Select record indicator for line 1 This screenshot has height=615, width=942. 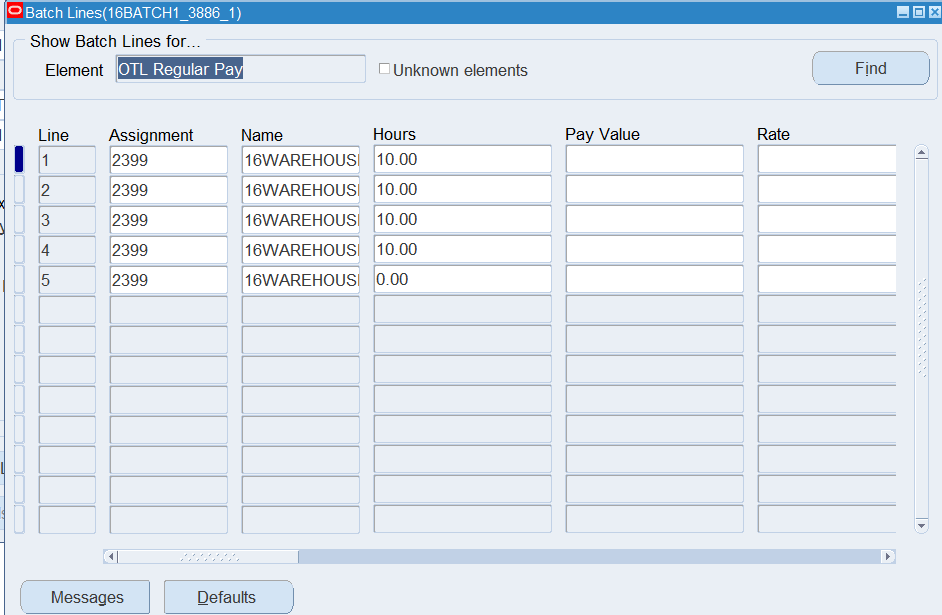(x=19, y=160)
